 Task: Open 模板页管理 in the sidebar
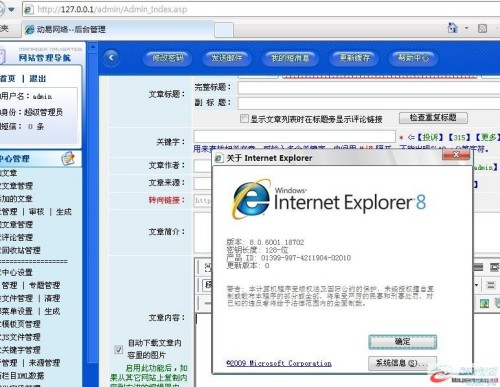point(20,324)
